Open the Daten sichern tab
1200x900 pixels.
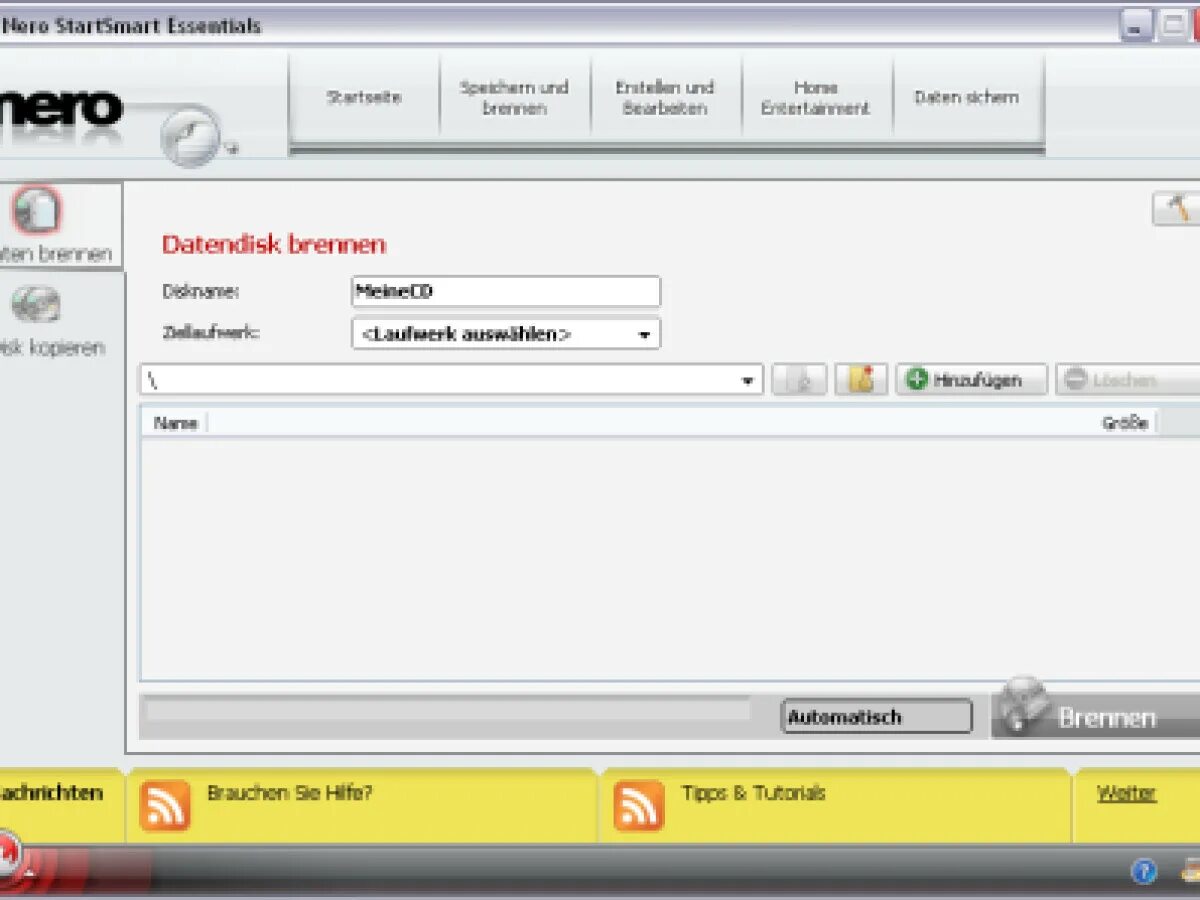tap(967, 98)
